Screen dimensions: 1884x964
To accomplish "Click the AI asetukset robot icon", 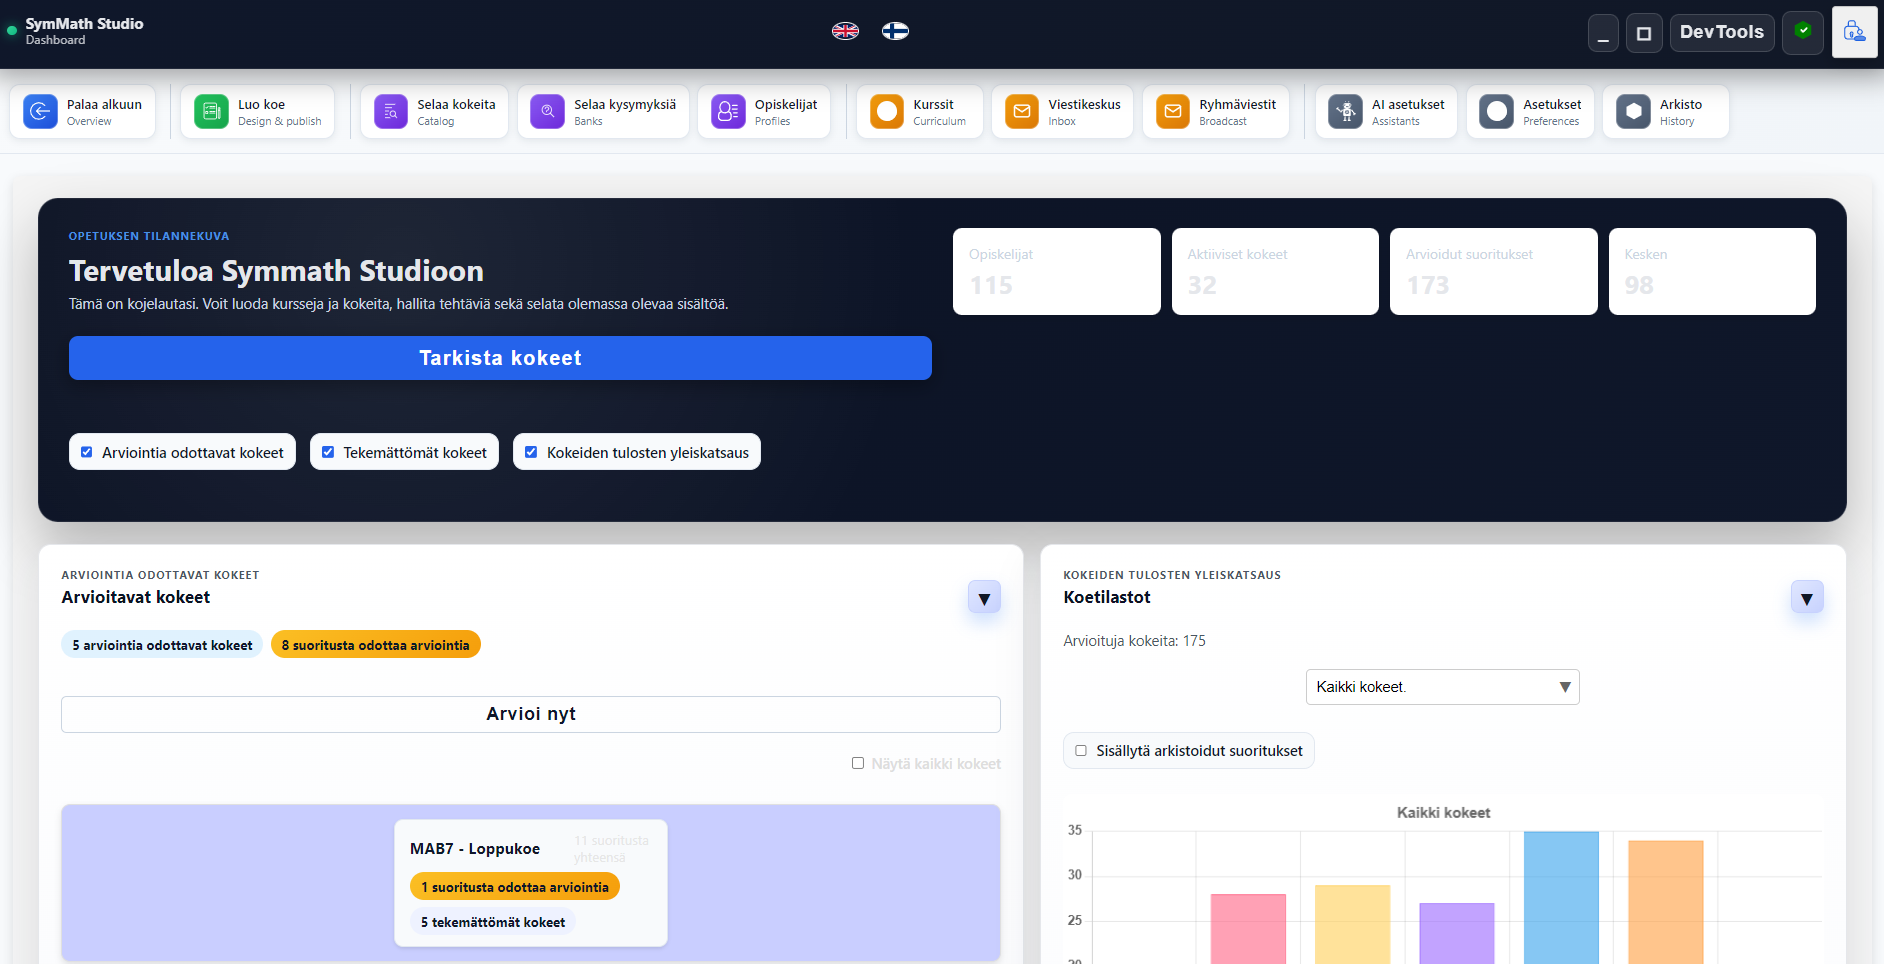I will [x=1345, y=112].
